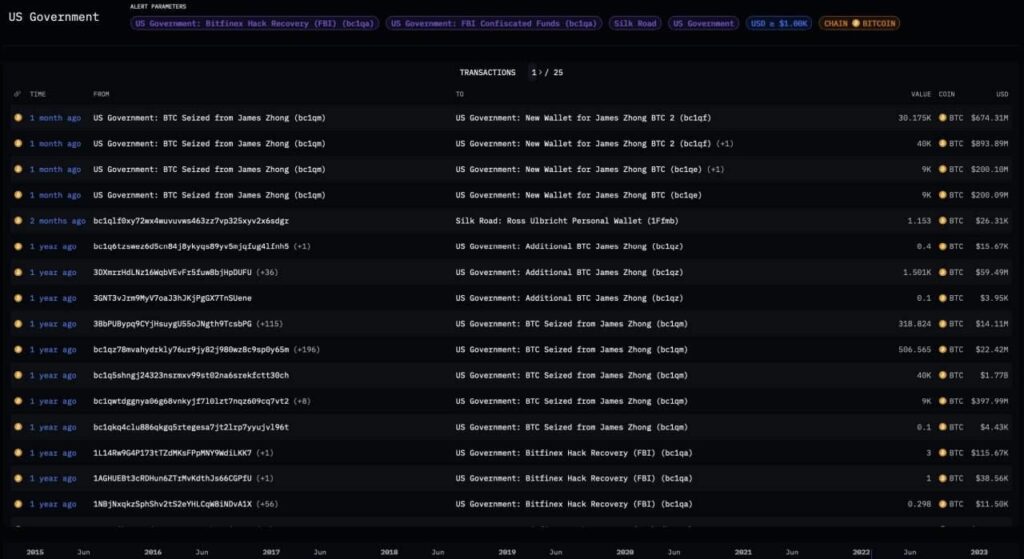
Task: Expand the (+196) additional senders badge
Action: [x=305, y=350]
